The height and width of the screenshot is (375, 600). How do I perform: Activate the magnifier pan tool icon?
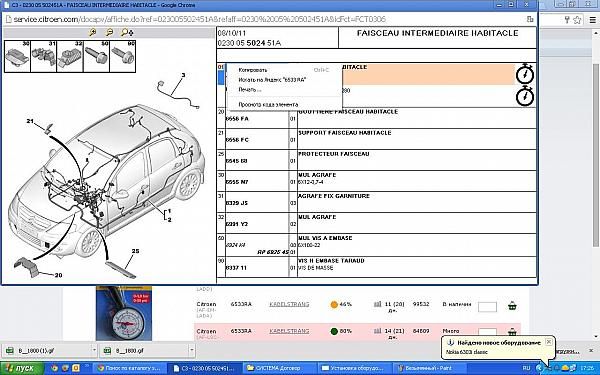[127, 33]
